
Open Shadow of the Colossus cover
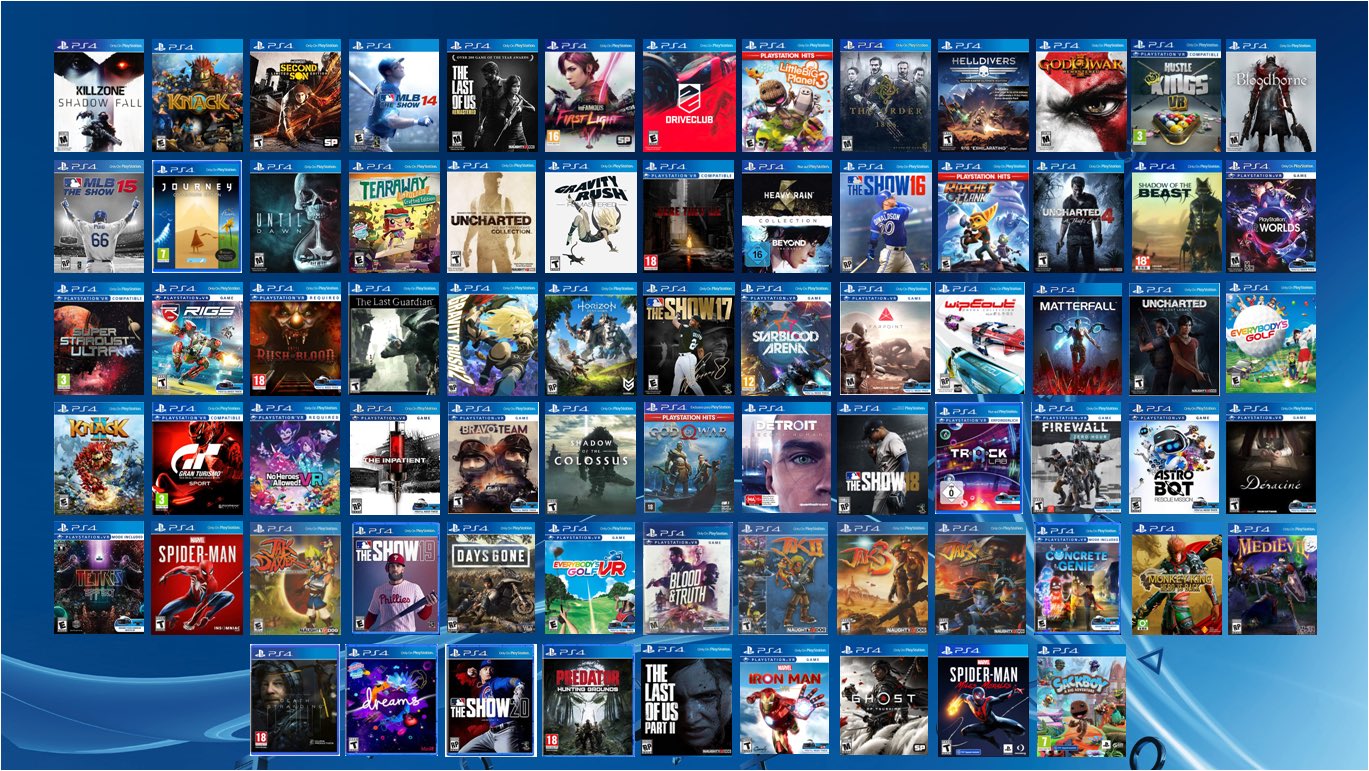click(x=590, y=458)
